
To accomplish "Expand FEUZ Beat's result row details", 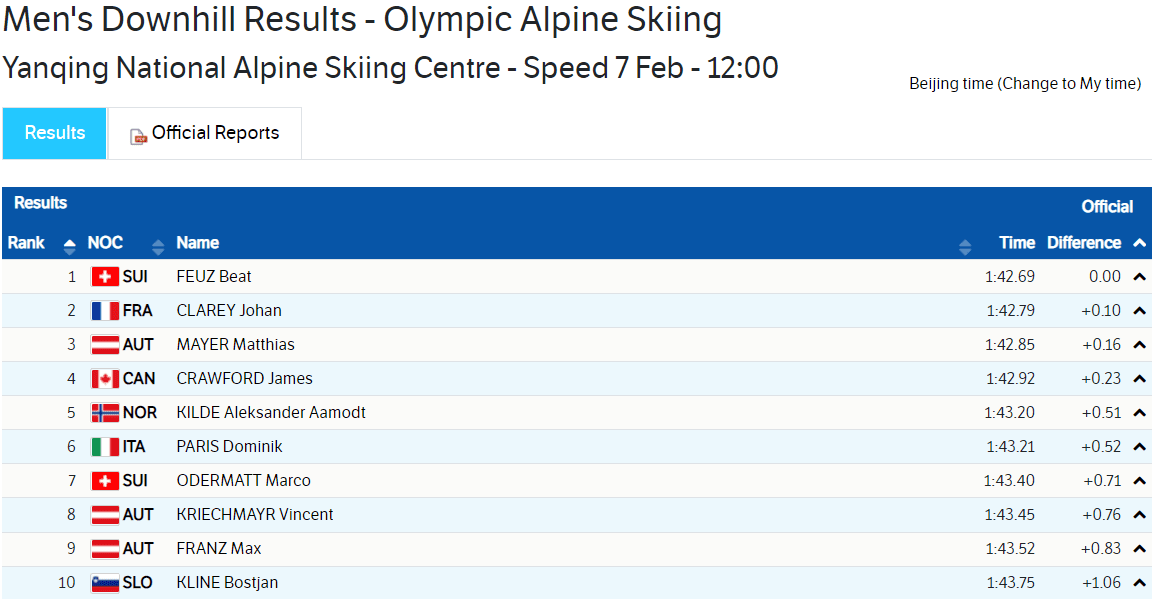I will coord(1139,277).
